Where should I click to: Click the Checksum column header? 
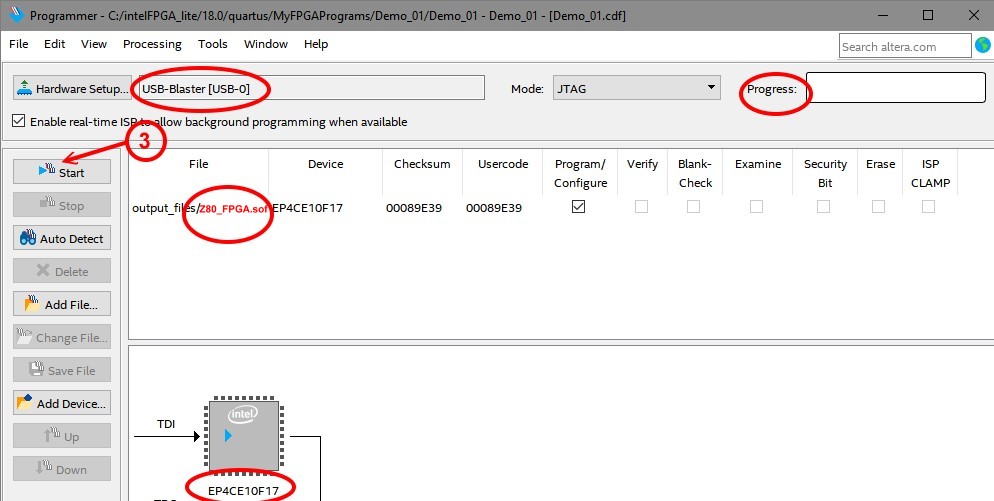422,164
